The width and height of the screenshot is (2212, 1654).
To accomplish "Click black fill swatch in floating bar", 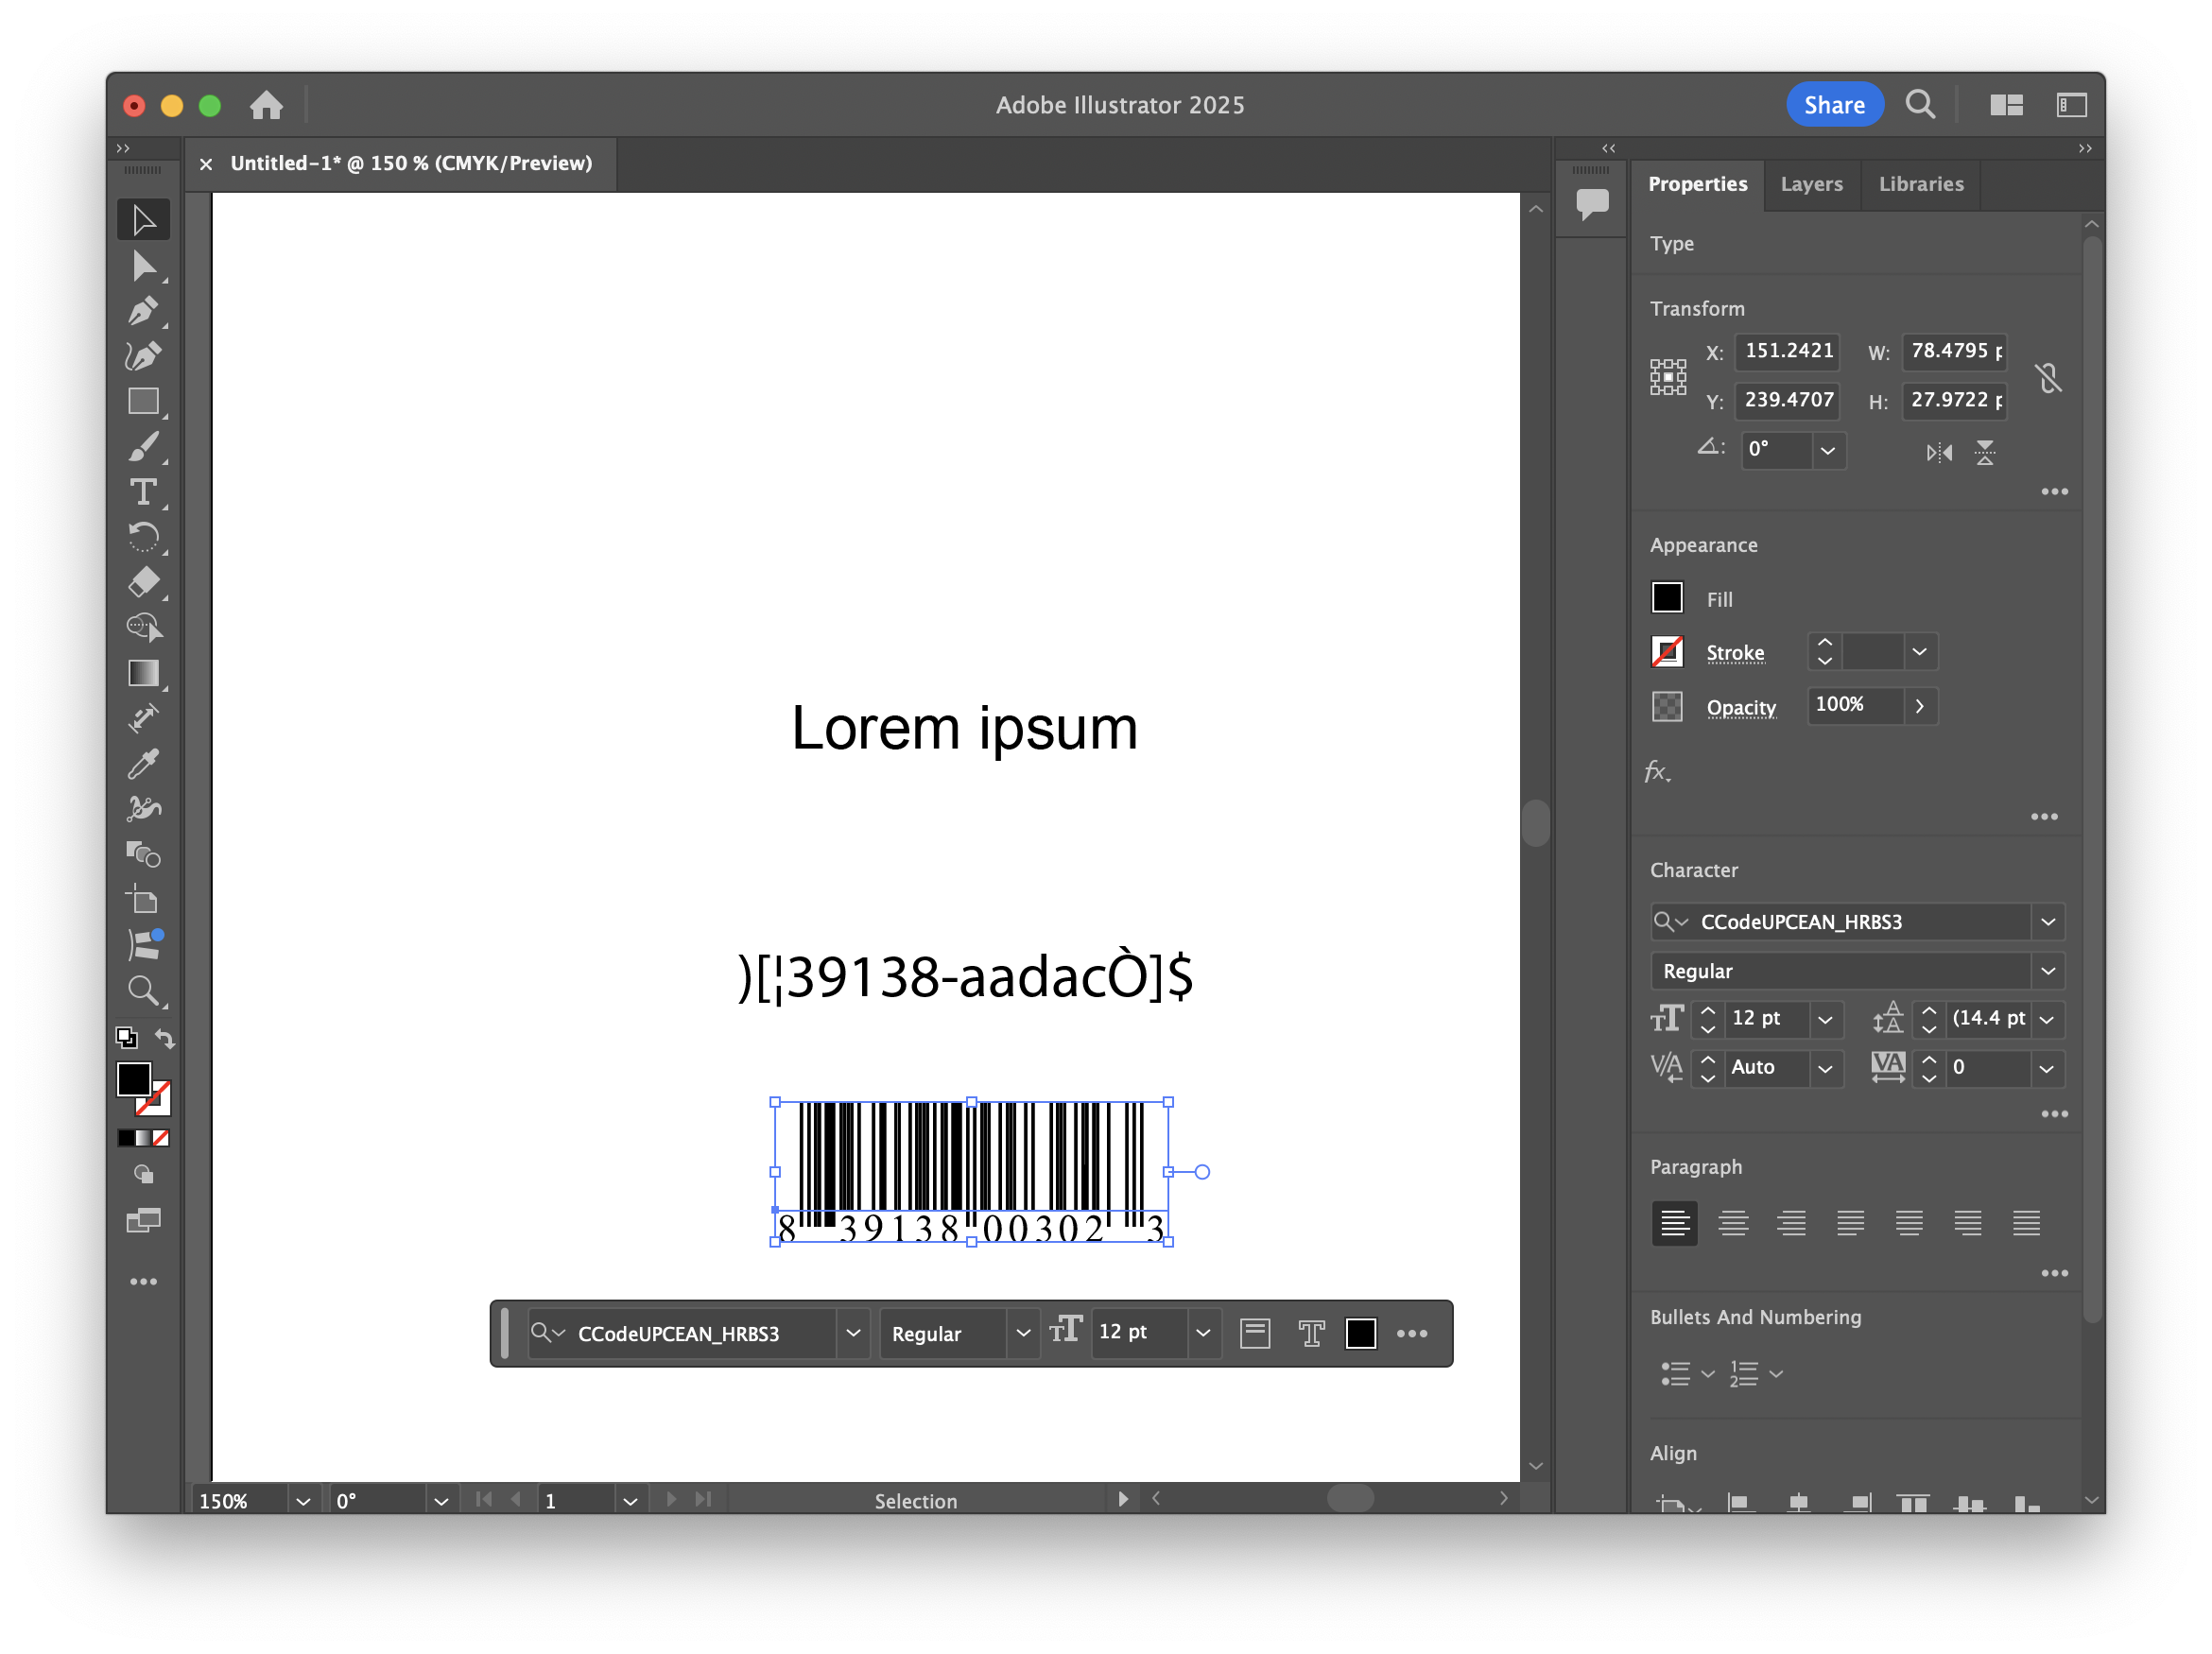I will [x=1360, y=1333].
